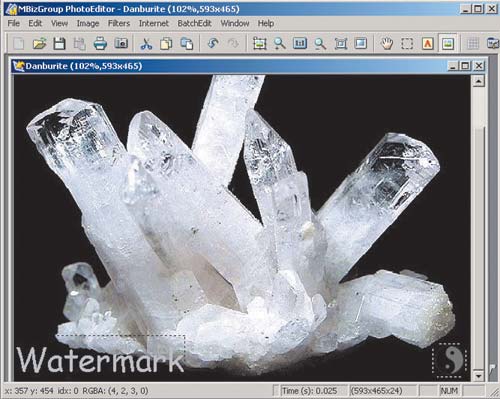Click the RGBA: (4, 2, 3, 0) status text
This screenshot has width=500, height=399.
(x=115, y=391)
